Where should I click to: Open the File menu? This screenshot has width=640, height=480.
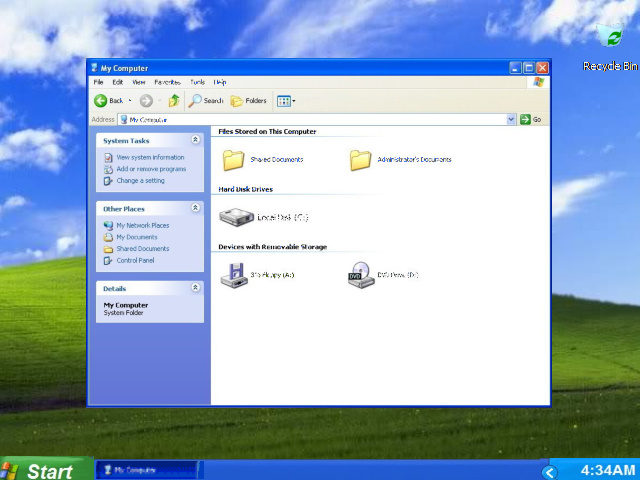tap(98, 82)
